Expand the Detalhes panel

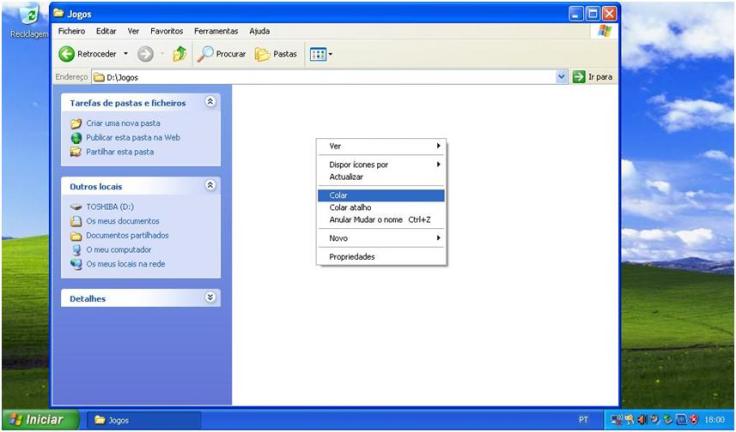click(x=210, y=298)
